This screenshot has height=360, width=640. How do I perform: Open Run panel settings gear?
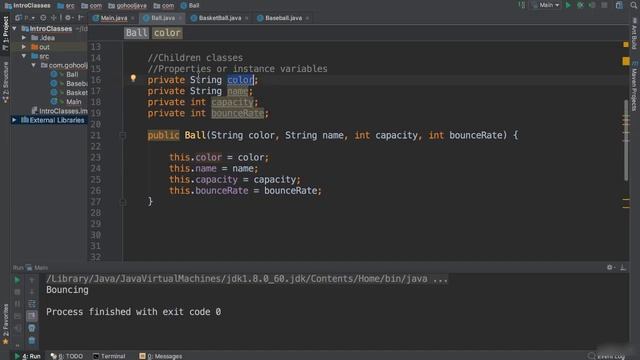(x=610, y=267)
